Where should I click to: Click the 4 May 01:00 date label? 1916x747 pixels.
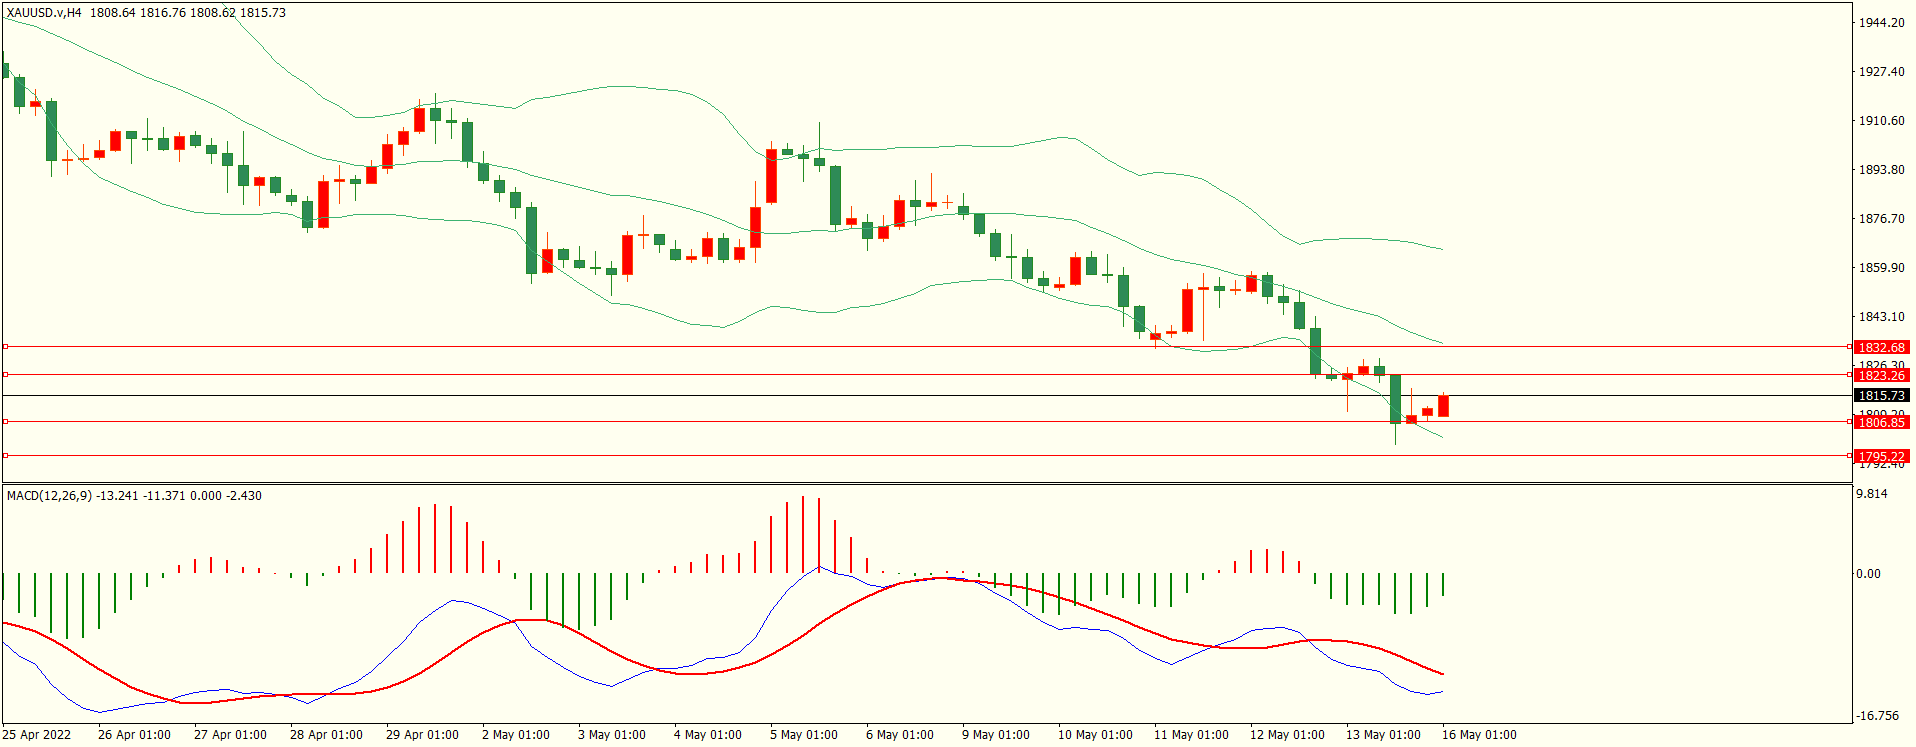tap(708, 735)
